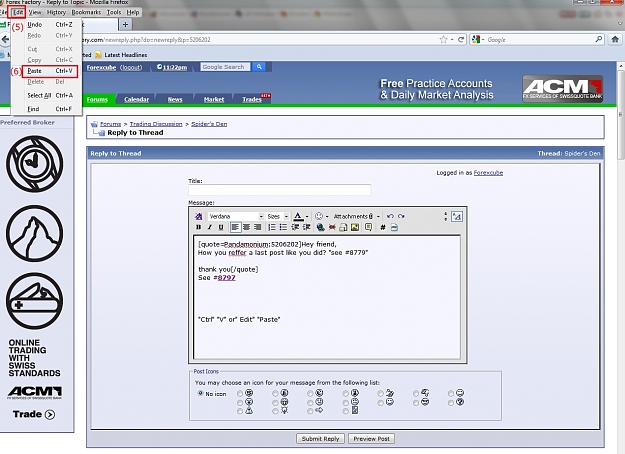625x454 pixels.
Task: Choose Select All from Edit menu
Action: (50, 95)
